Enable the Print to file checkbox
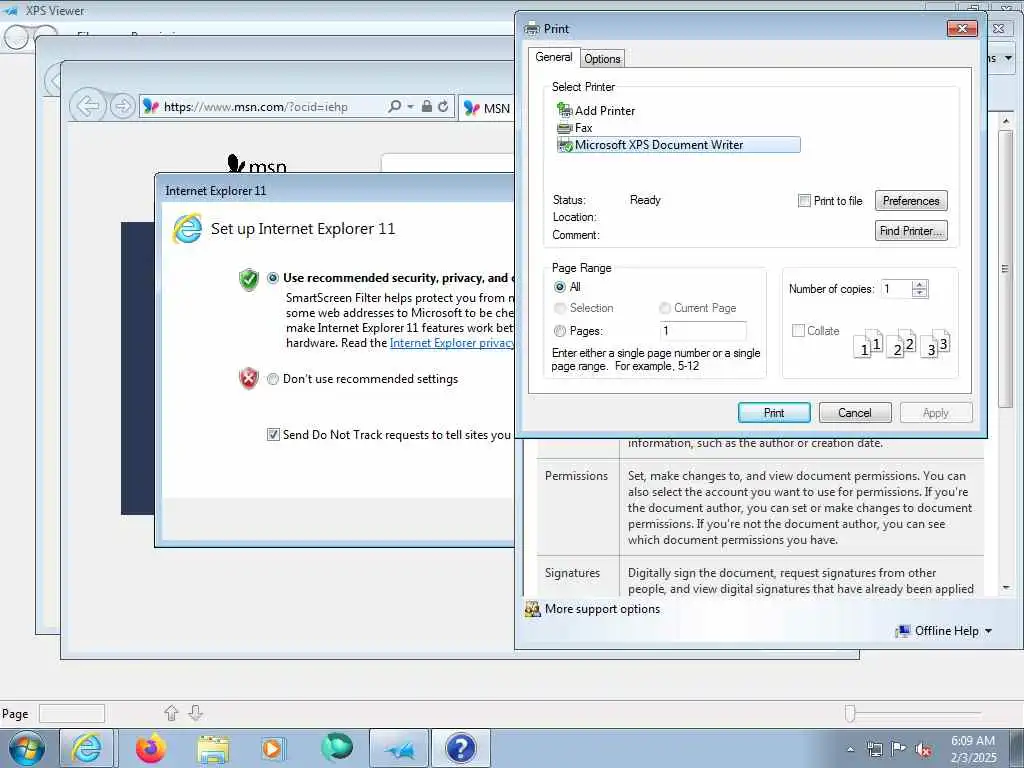Image resolution: width=1024 pixels, height=768 pixels. (805, 200)
